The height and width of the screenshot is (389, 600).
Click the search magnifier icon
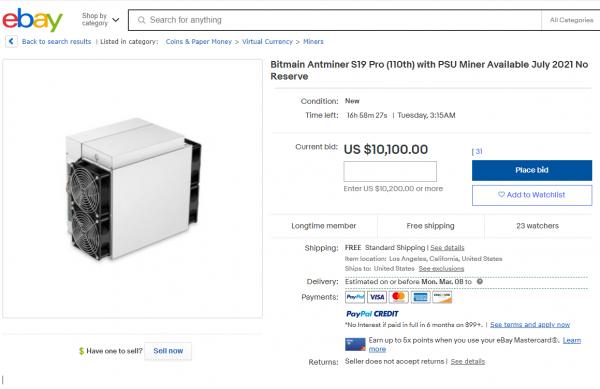142,20
